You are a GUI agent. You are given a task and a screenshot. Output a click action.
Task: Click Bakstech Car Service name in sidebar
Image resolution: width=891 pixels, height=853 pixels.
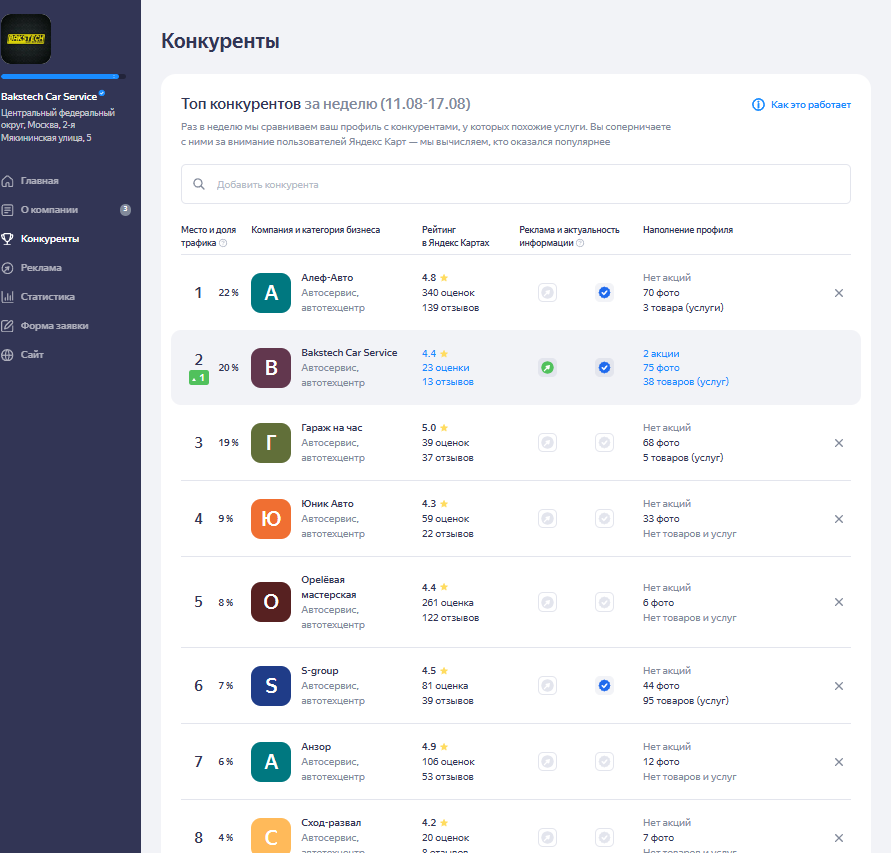49,97
